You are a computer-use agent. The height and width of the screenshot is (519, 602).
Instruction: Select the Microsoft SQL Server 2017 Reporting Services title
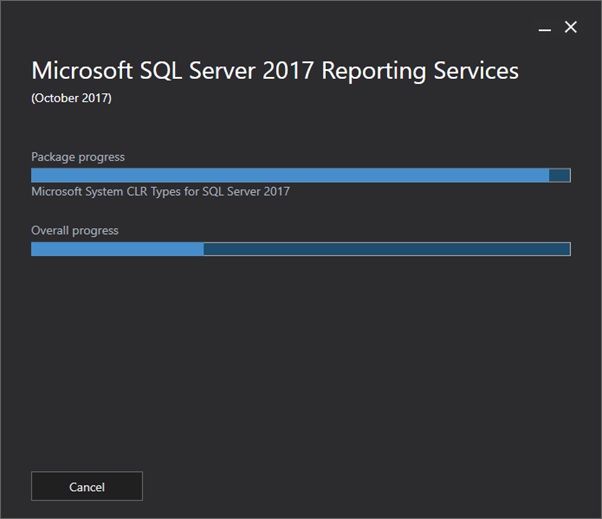pyautogui.click(x=275, y=71)
